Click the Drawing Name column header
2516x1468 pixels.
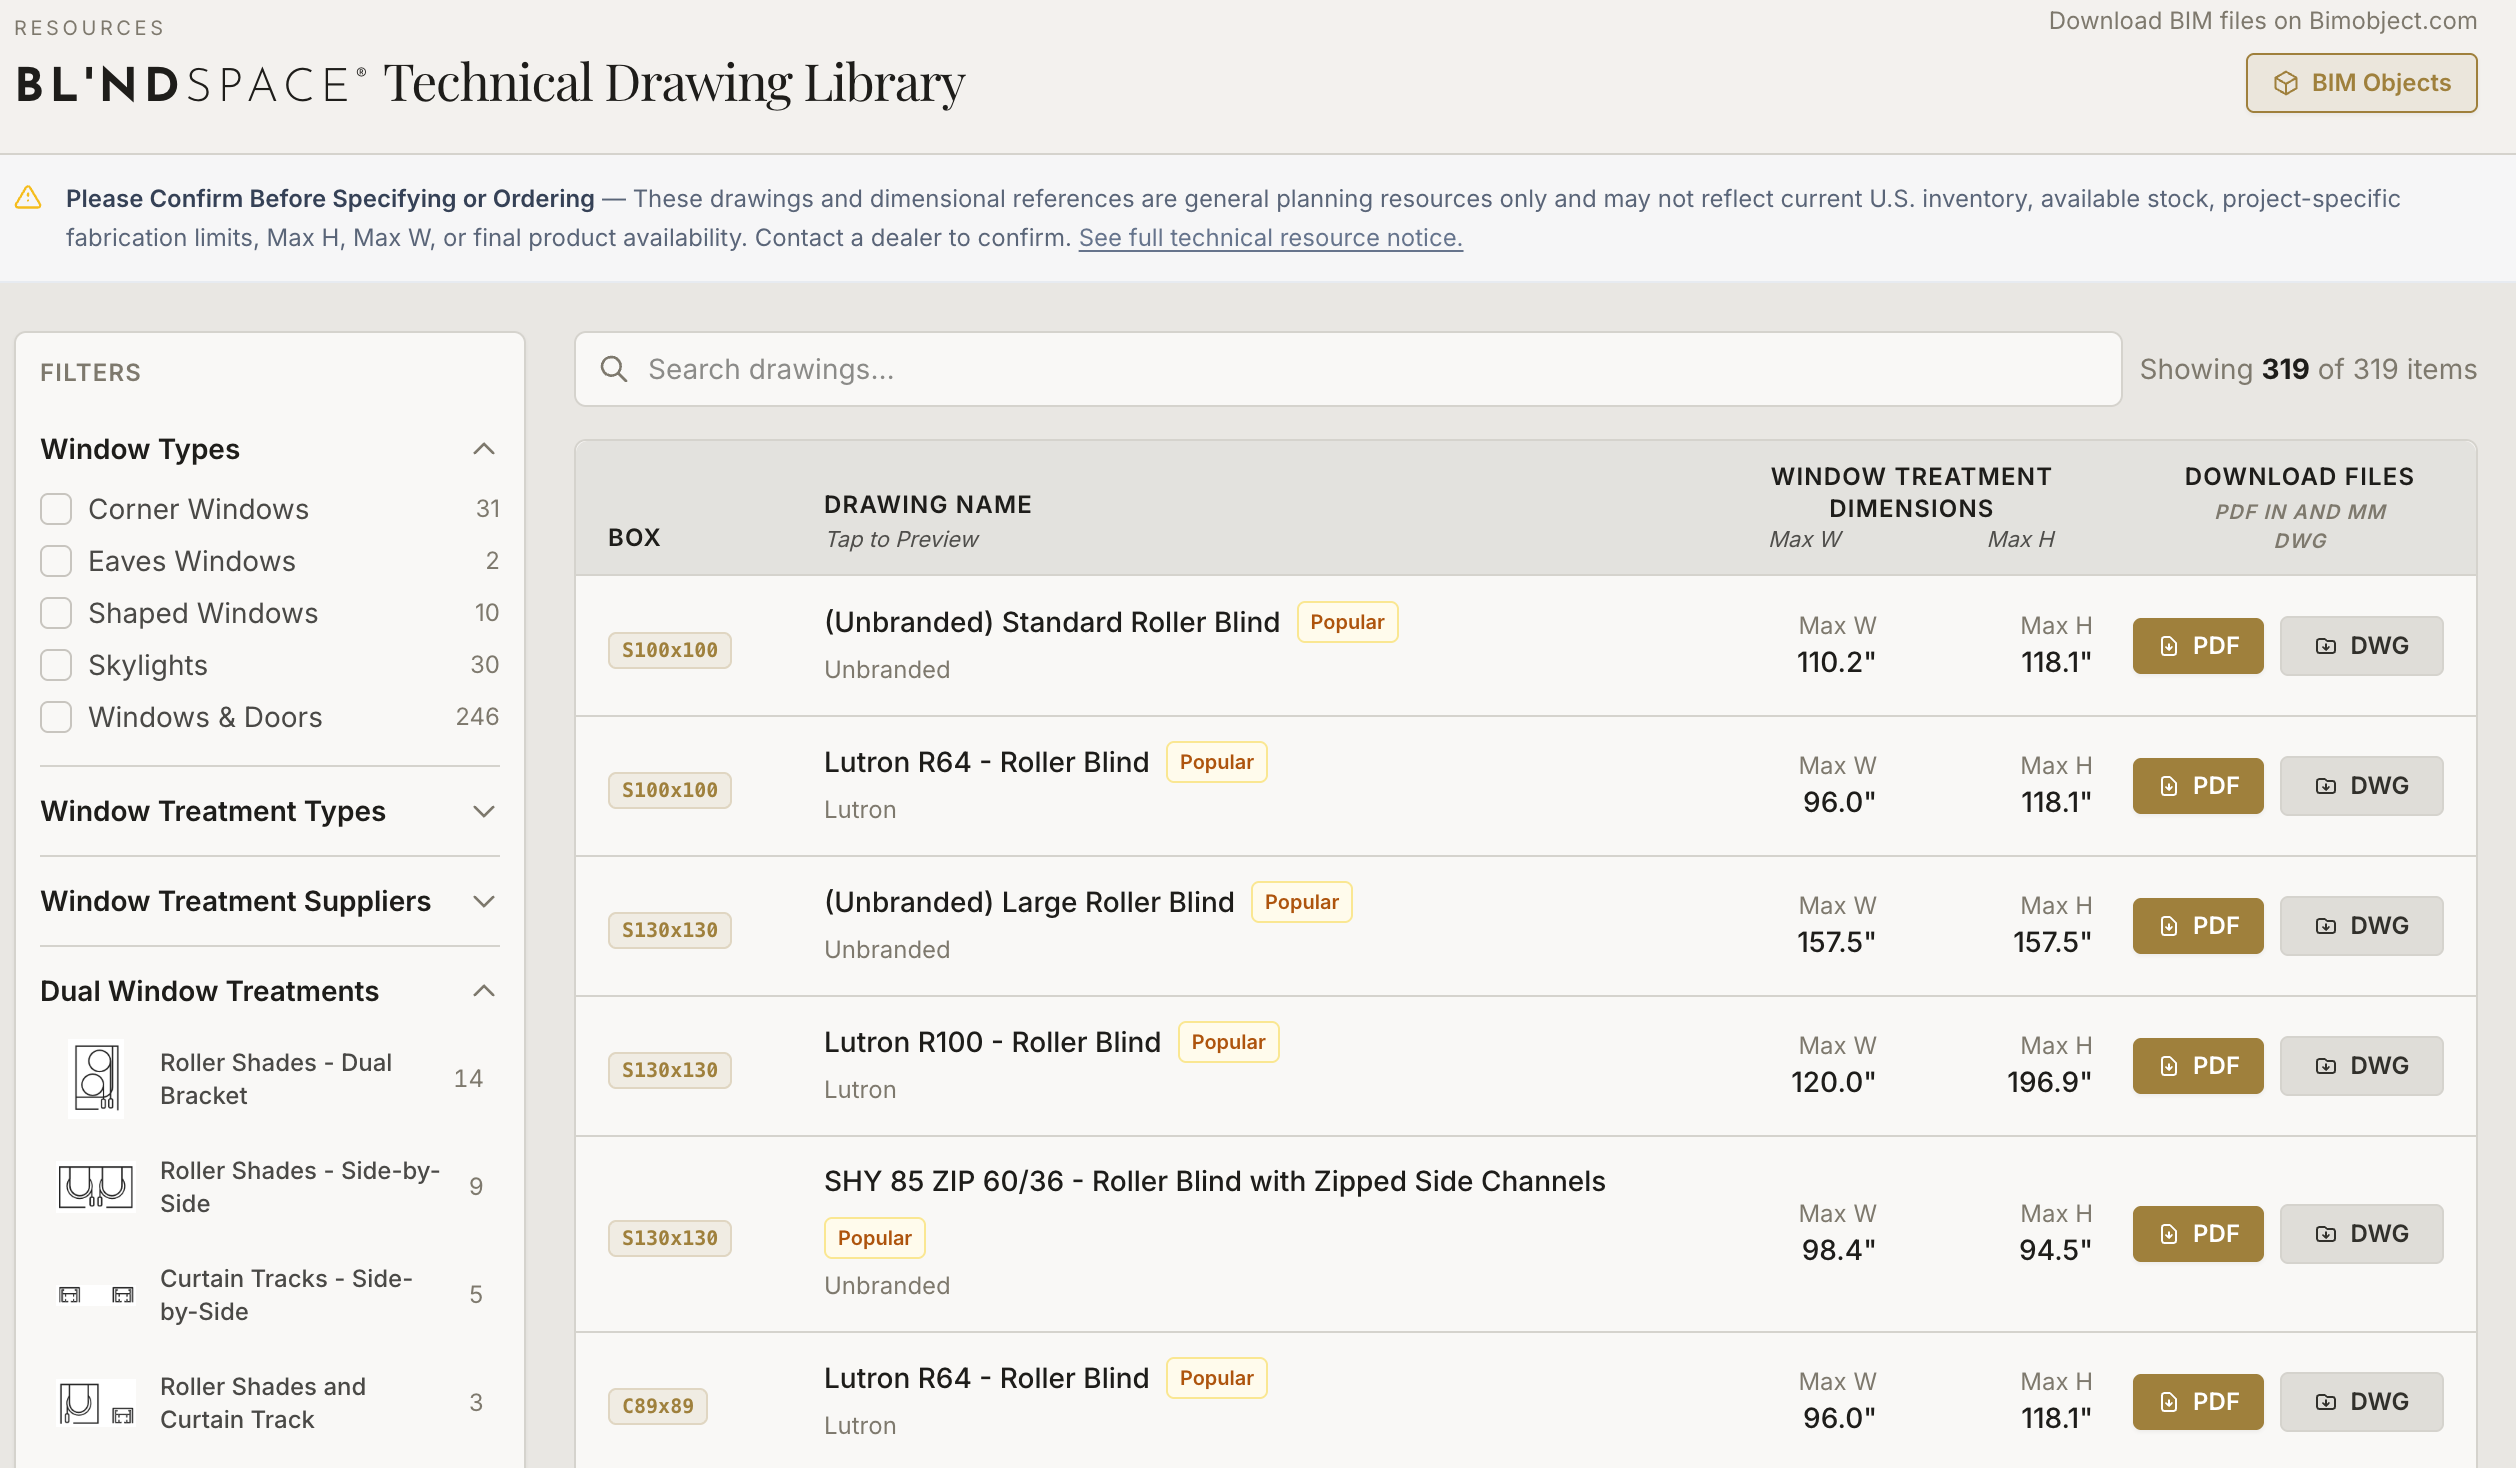pos(927,504)
